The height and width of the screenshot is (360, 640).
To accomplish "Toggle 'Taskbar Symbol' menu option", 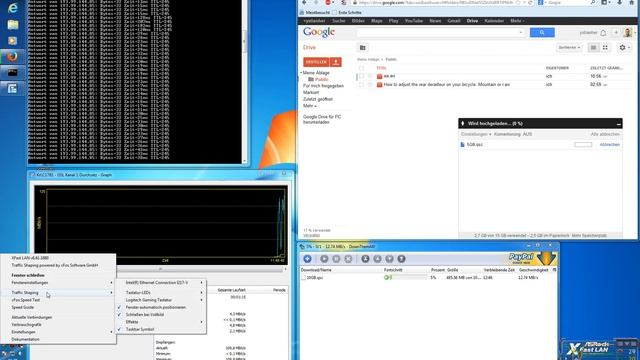I will point(140,329).
